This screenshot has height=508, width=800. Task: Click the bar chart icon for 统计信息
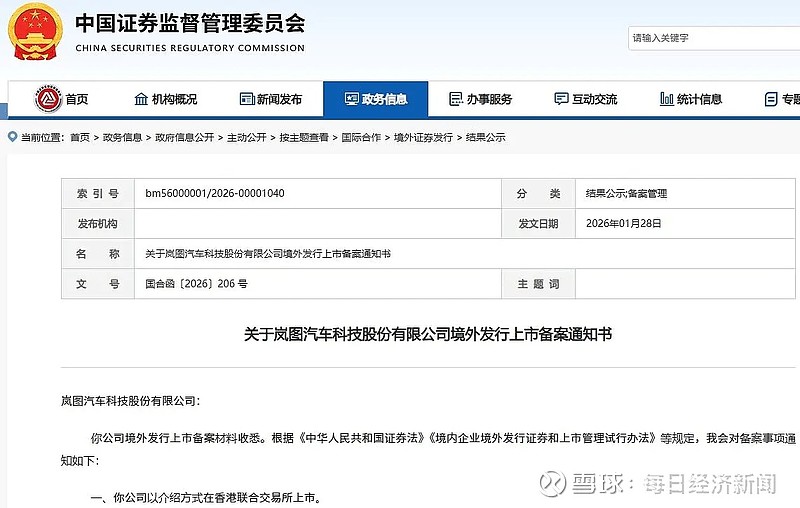666,99
